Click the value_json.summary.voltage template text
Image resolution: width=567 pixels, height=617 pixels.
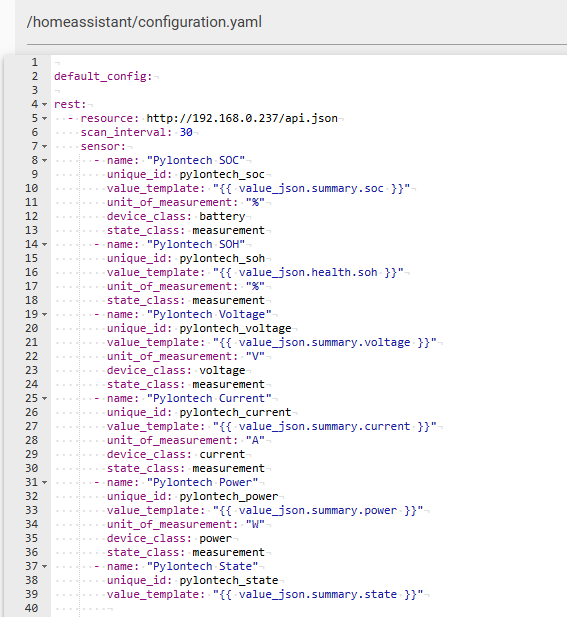point(325,342)
